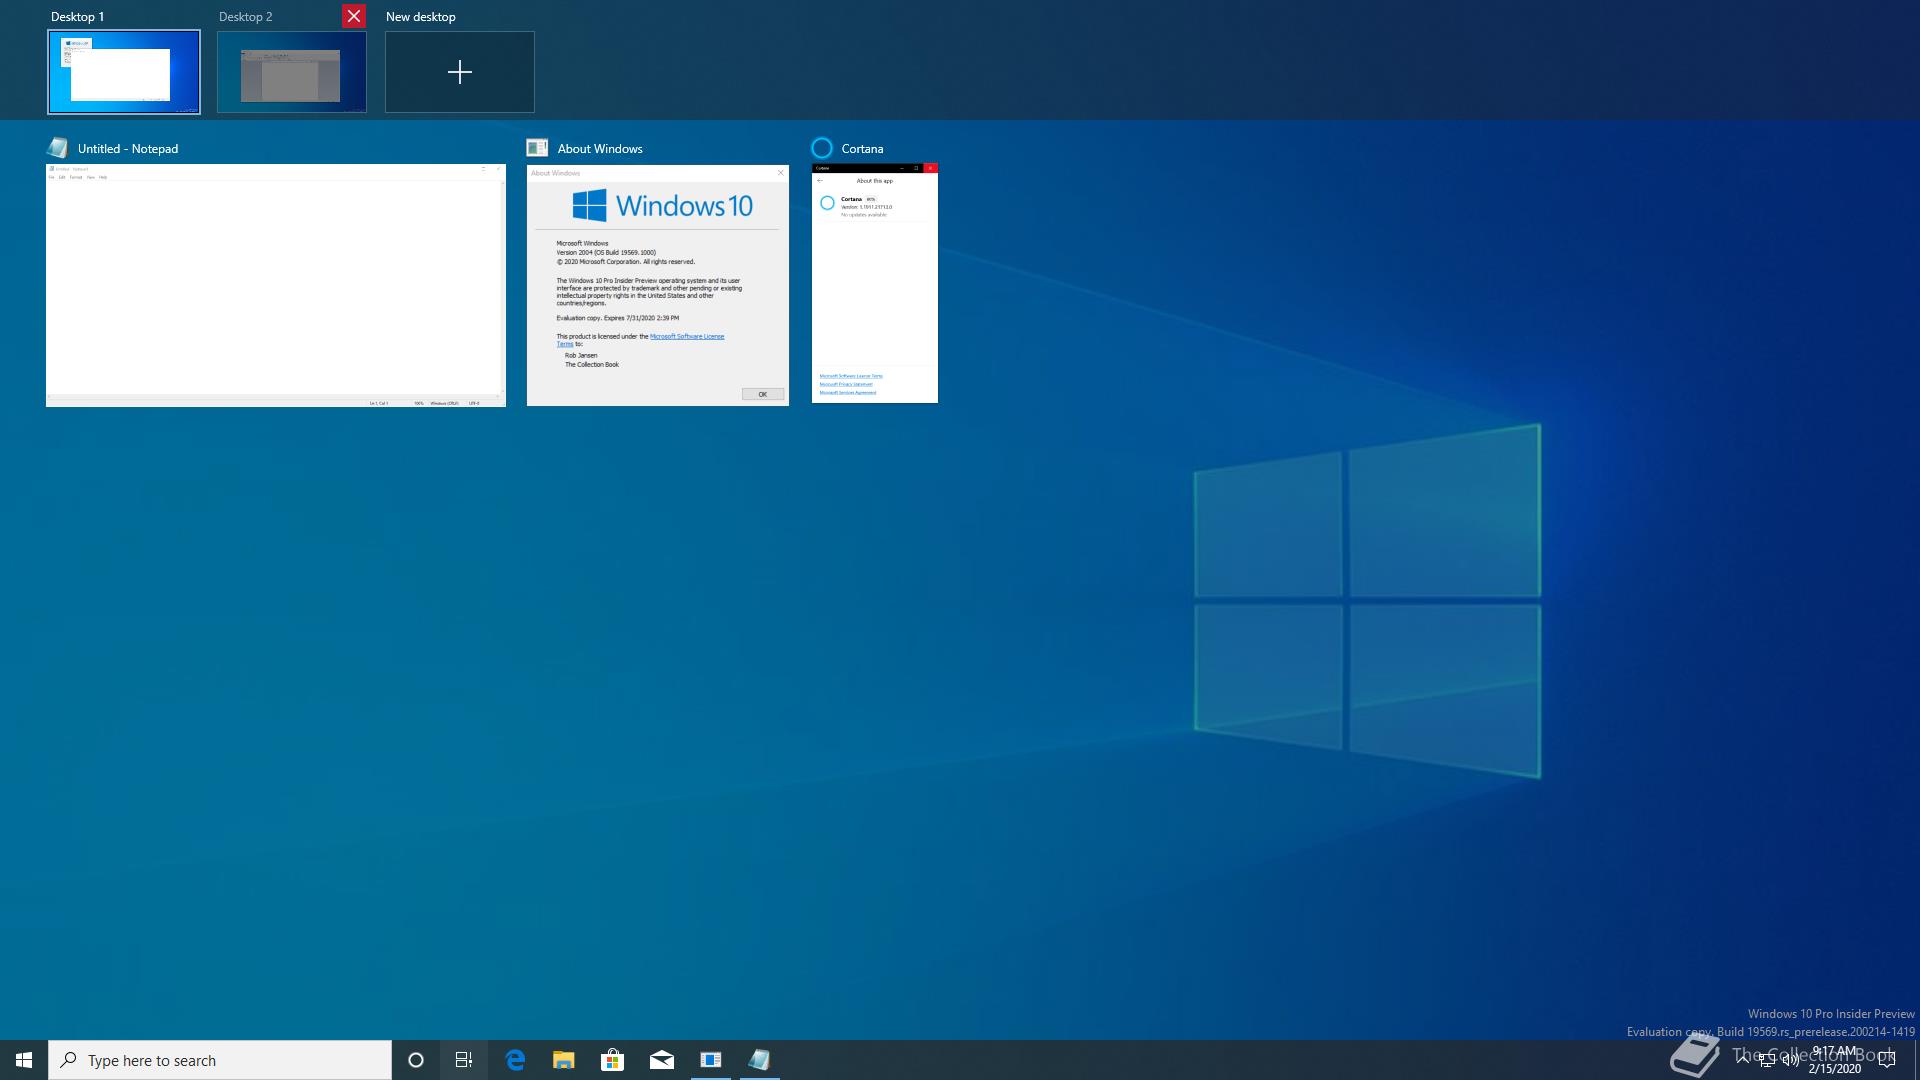1920x1080 pixels.
Task: Switch to the Desktop 2 thumbnail
Action: point(292,72)
